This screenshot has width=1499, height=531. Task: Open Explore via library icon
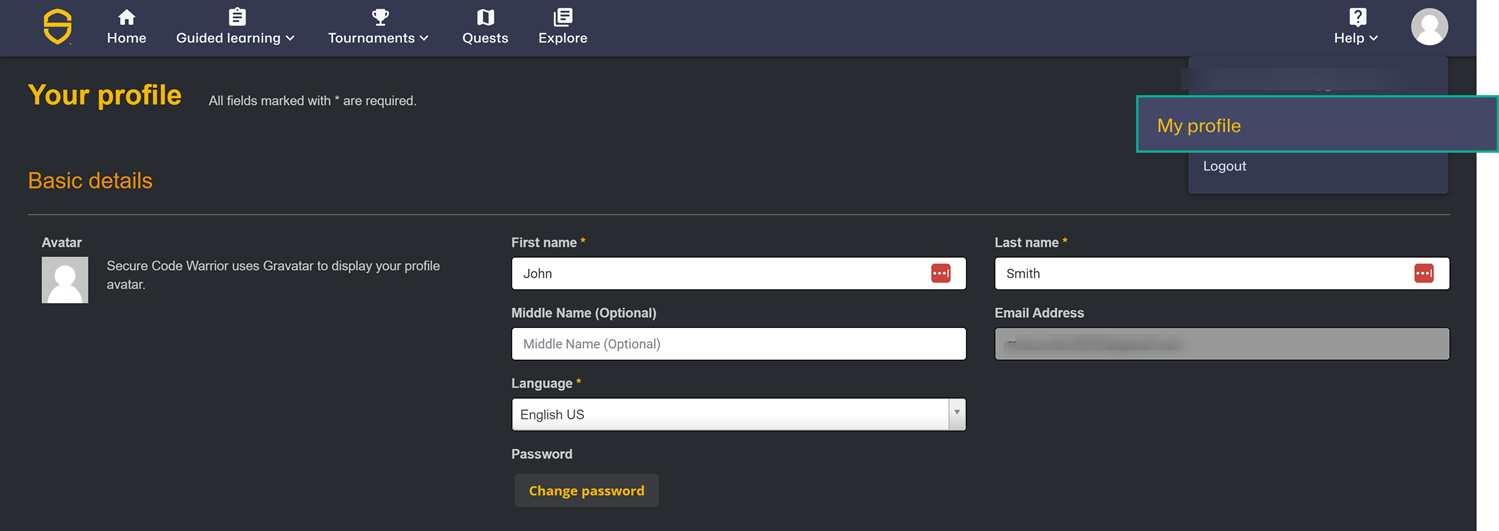point(563,17)
